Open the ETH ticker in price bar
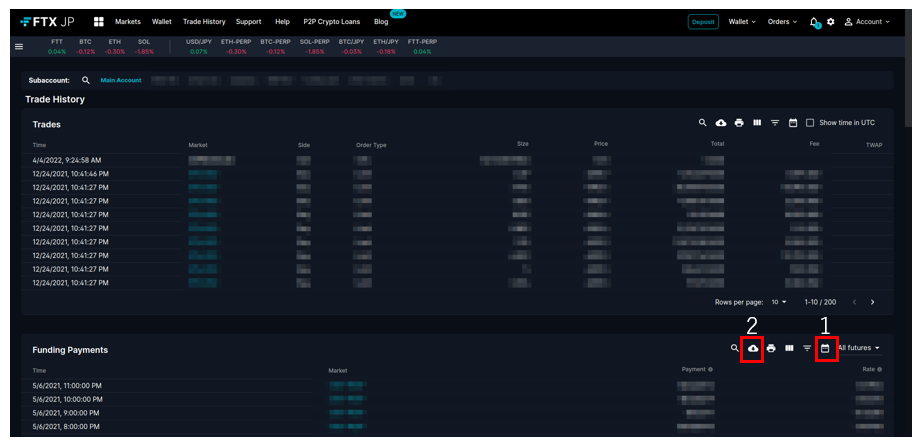This screenshot has height=444, width=919. 115,46
